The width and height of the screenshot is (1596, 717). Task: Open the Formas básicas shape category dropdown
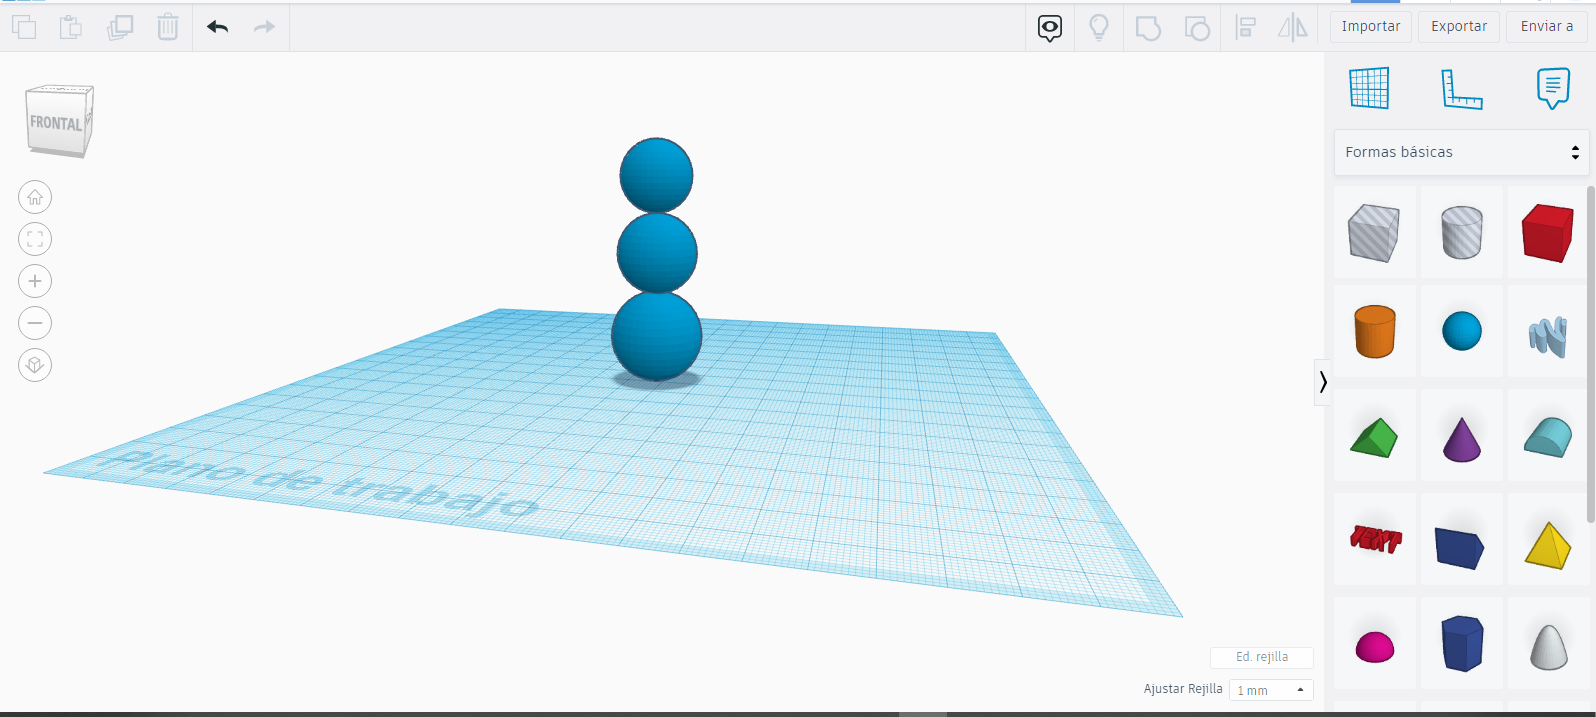point(1461,152)
